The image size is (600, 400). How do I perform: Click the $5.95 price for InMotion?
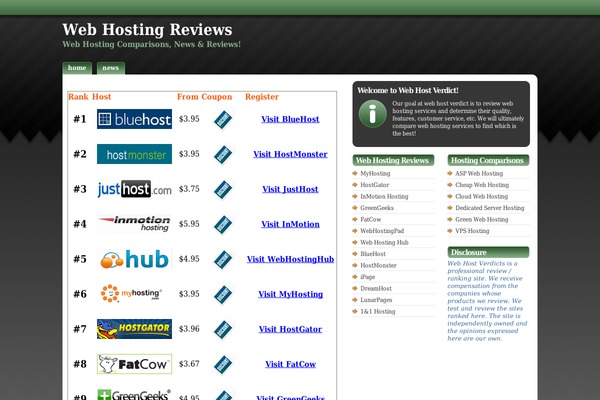[189, 224]
